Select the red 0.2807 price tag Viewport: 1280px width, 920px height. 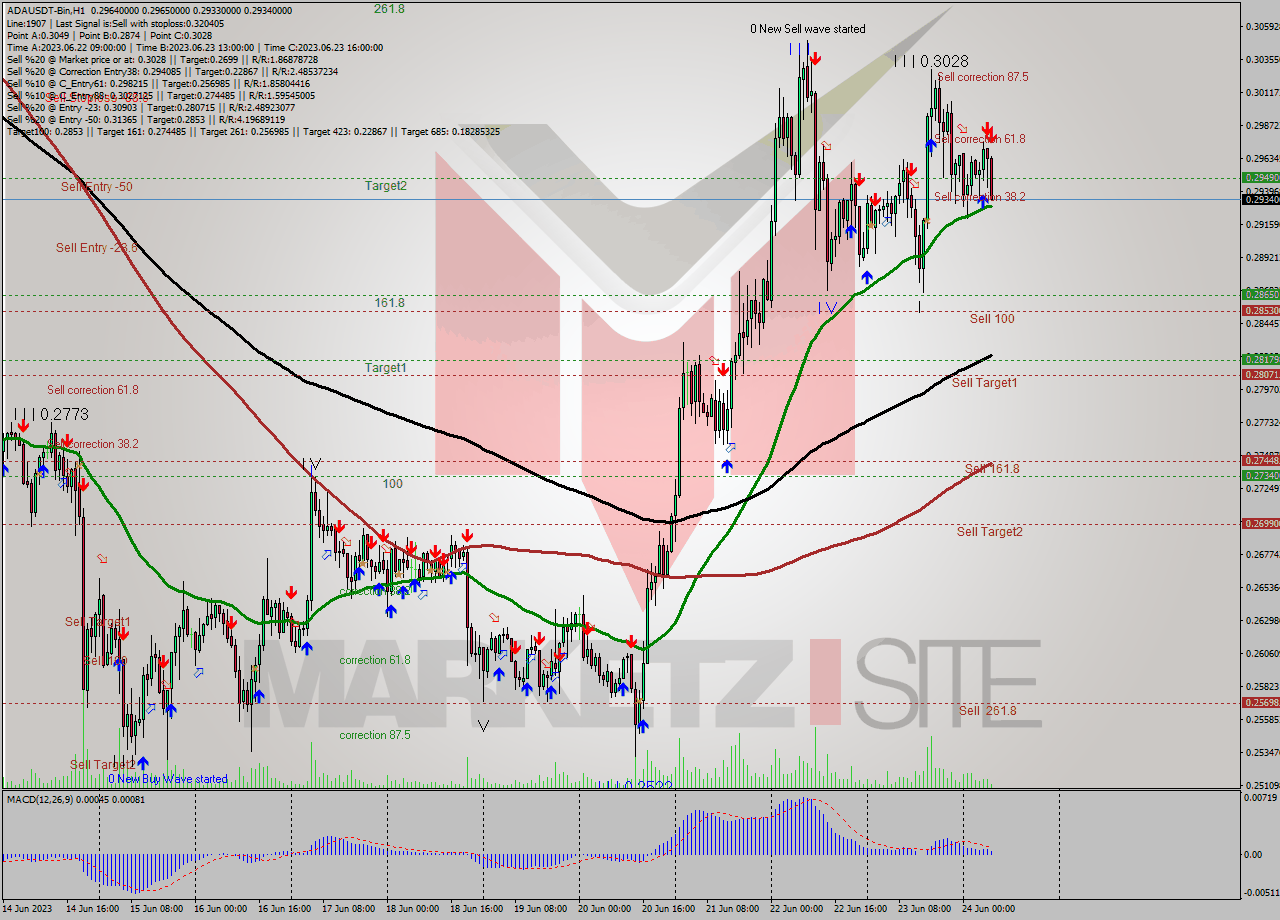[x=1260, y=374]
